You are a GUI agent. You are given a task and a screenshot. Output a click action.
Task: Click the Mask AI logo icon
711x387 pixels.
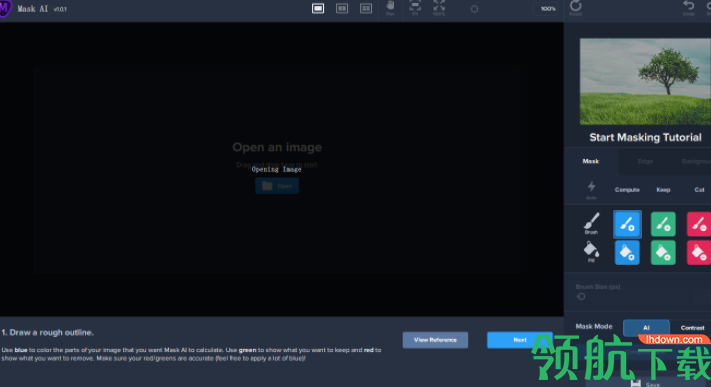[x=5, y=9]
